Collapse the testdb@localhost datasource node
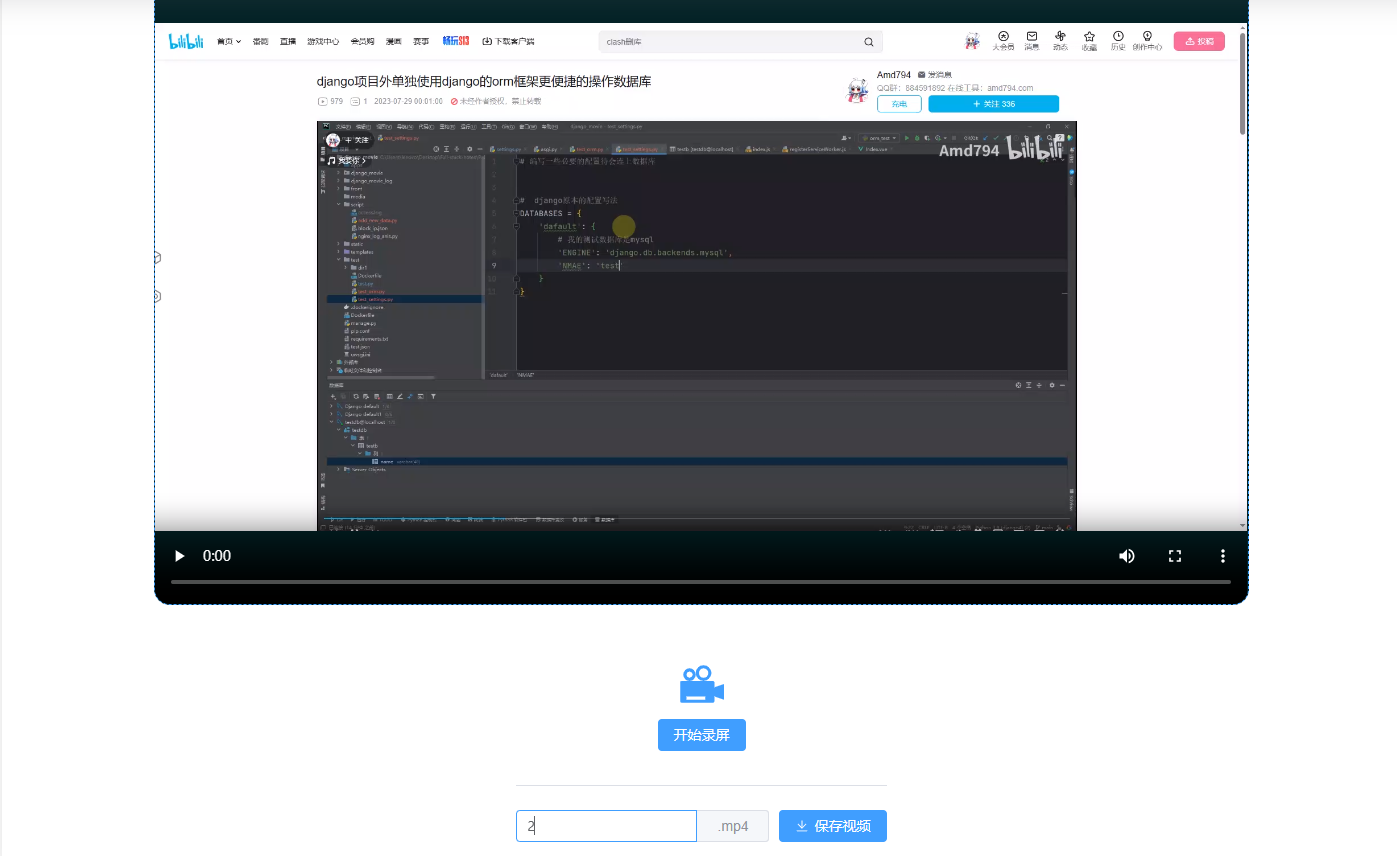The width and height of the screenshot is (1397, 856). pyautogui.click(x=332, y=422)
